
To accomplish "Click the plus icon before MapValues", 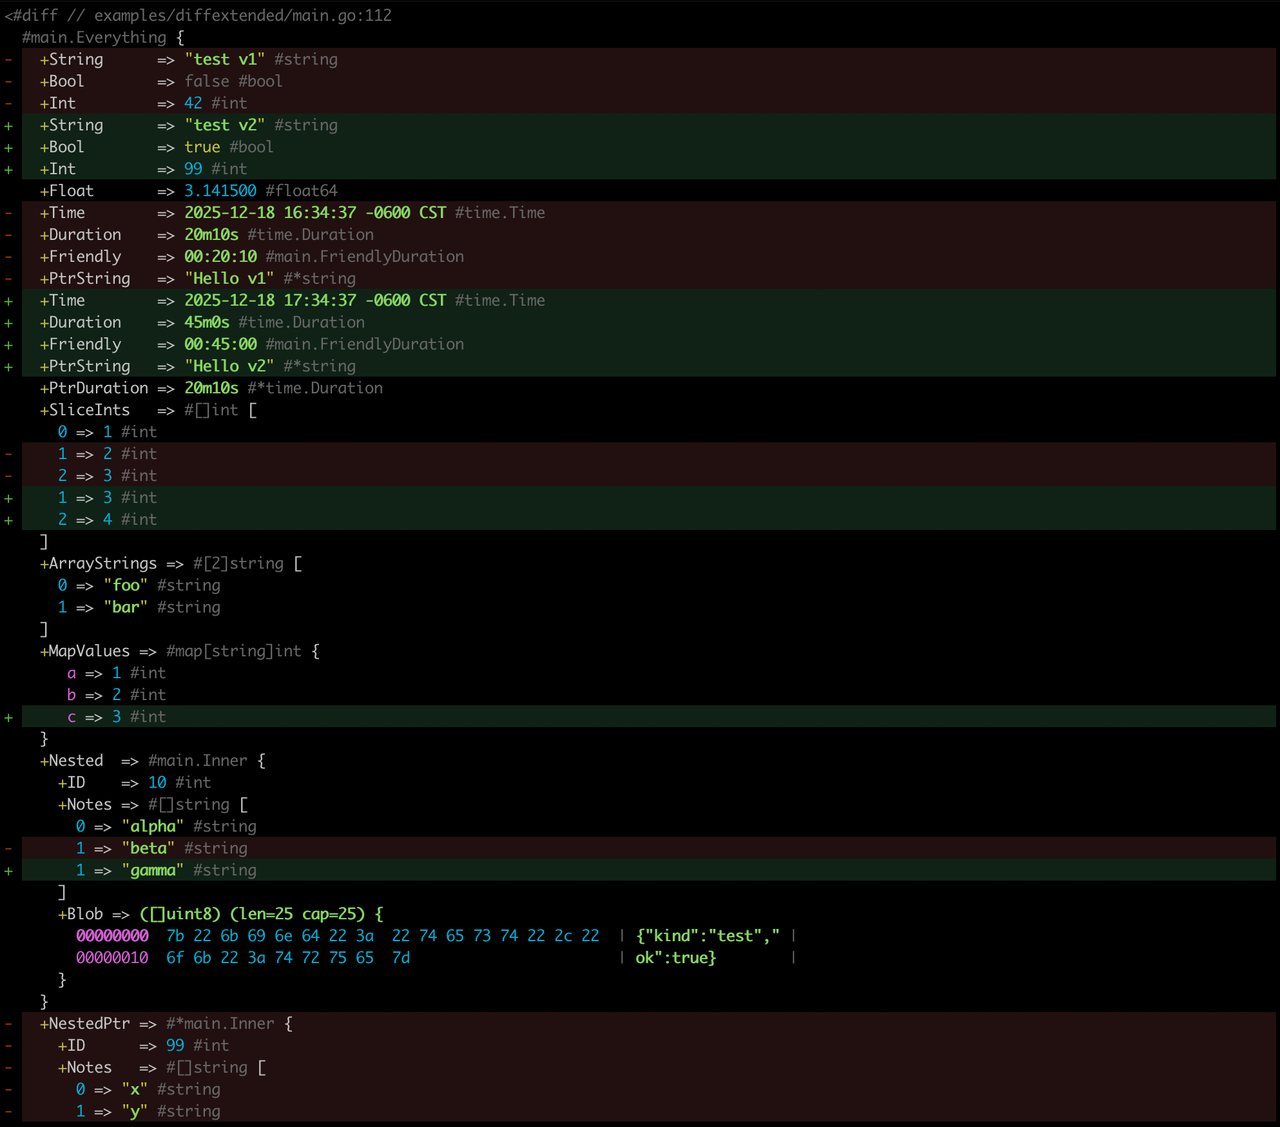I will coord(43,651).
